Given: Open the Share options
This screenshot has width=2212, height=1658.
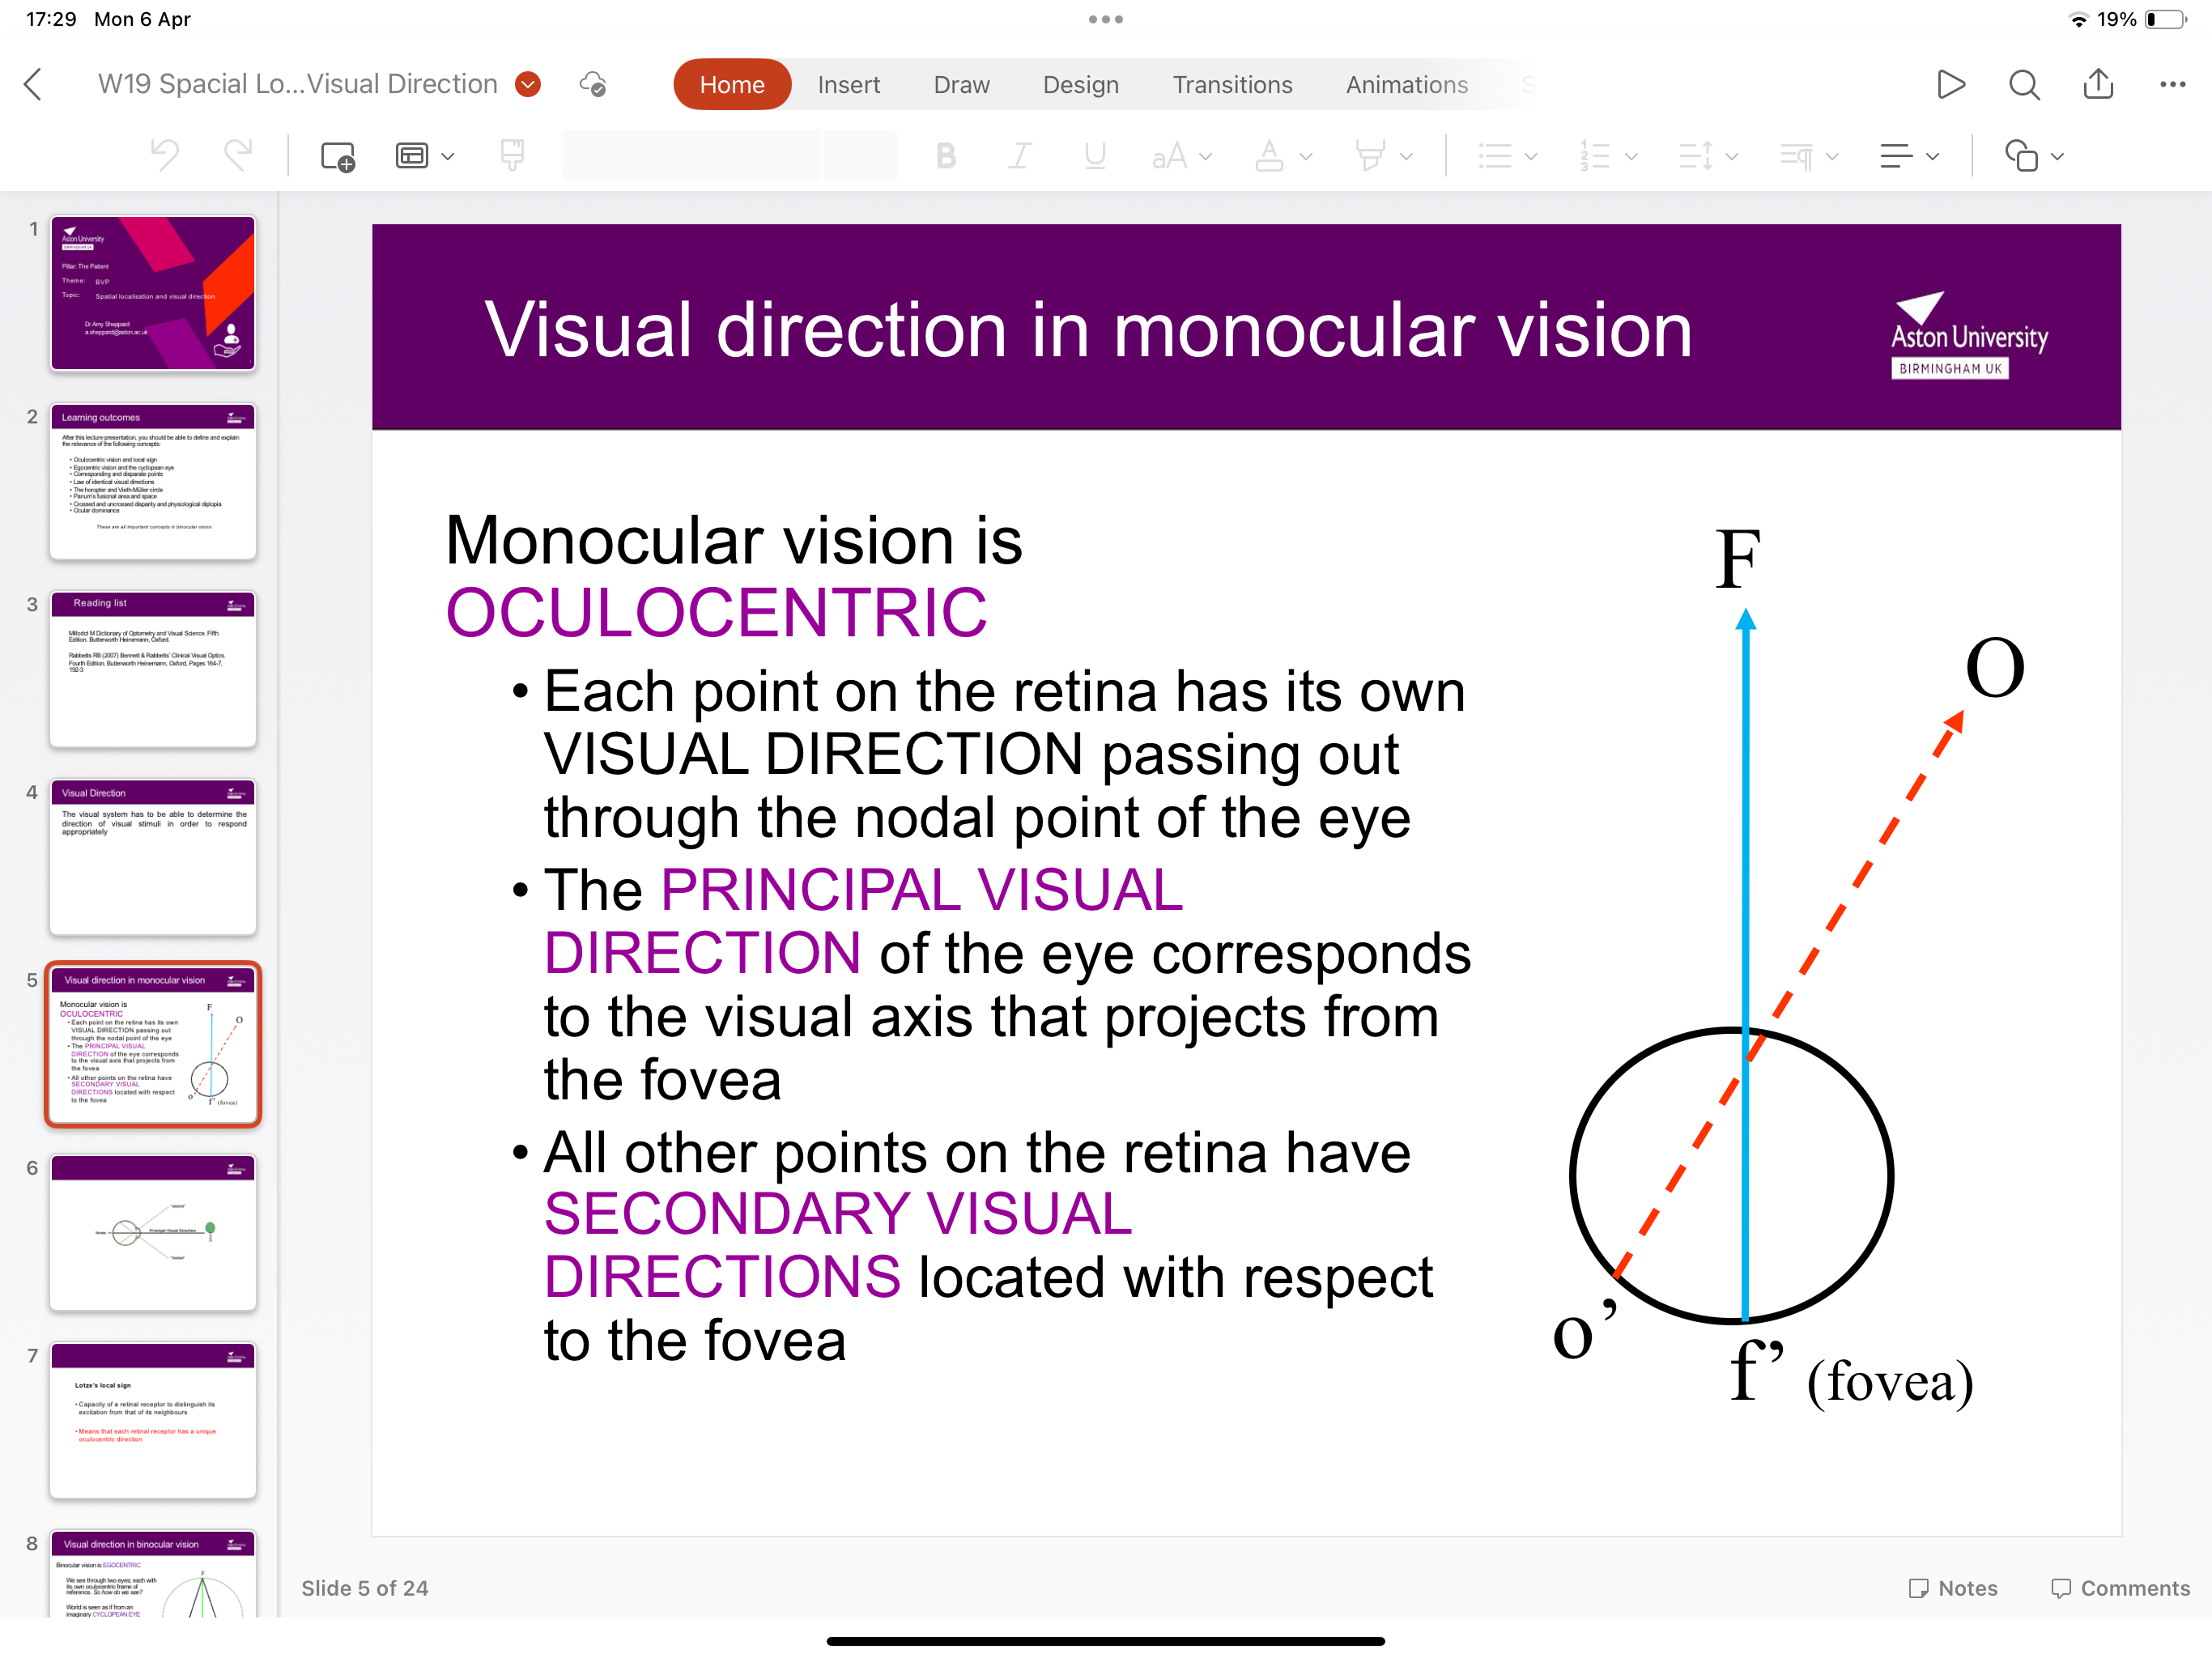Looking at the screenshot, I should (2097, 84).
